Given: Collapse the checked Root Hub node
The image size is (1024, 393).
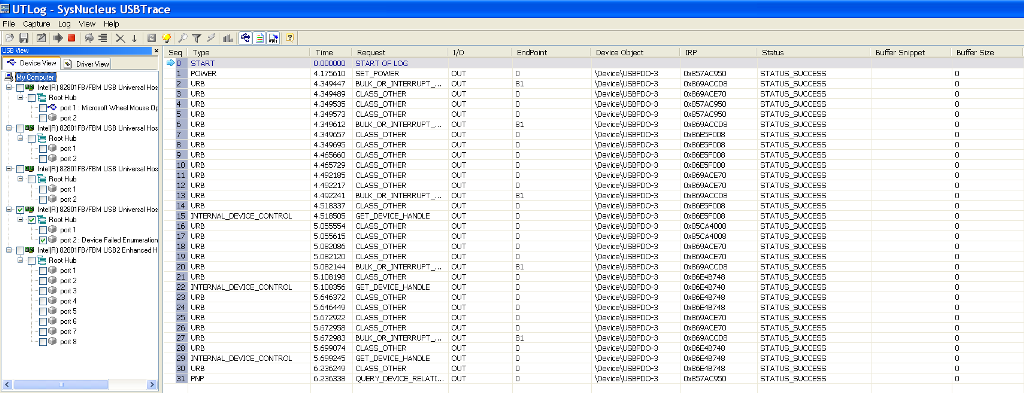Looking at the screenshot, I should [21, 220].
